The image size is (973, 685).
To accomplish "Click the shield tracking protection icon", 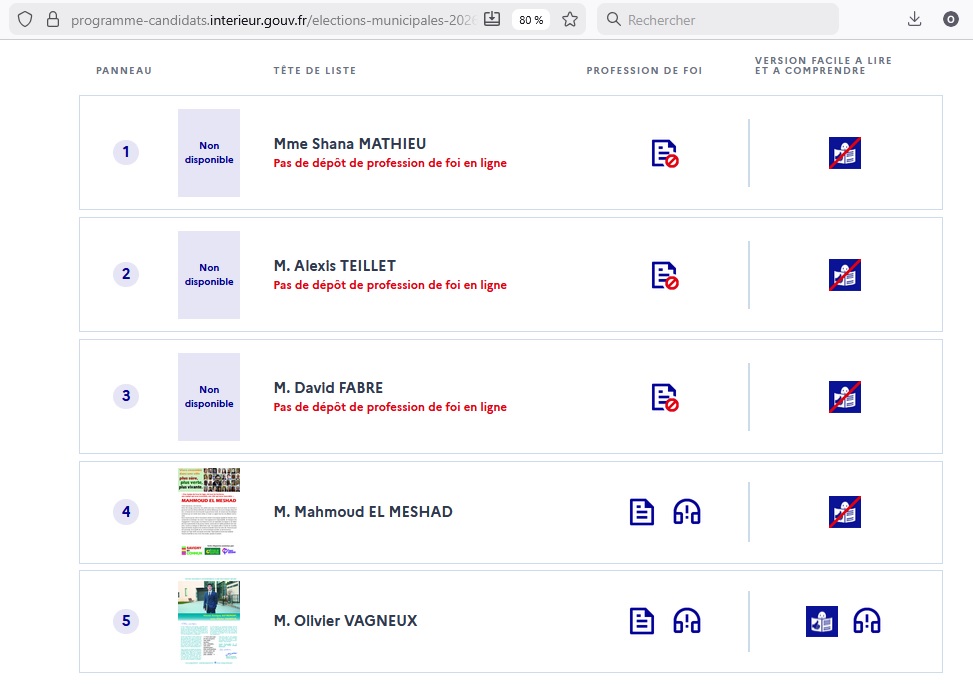I will pyautogui.click(x=25, y=19).
